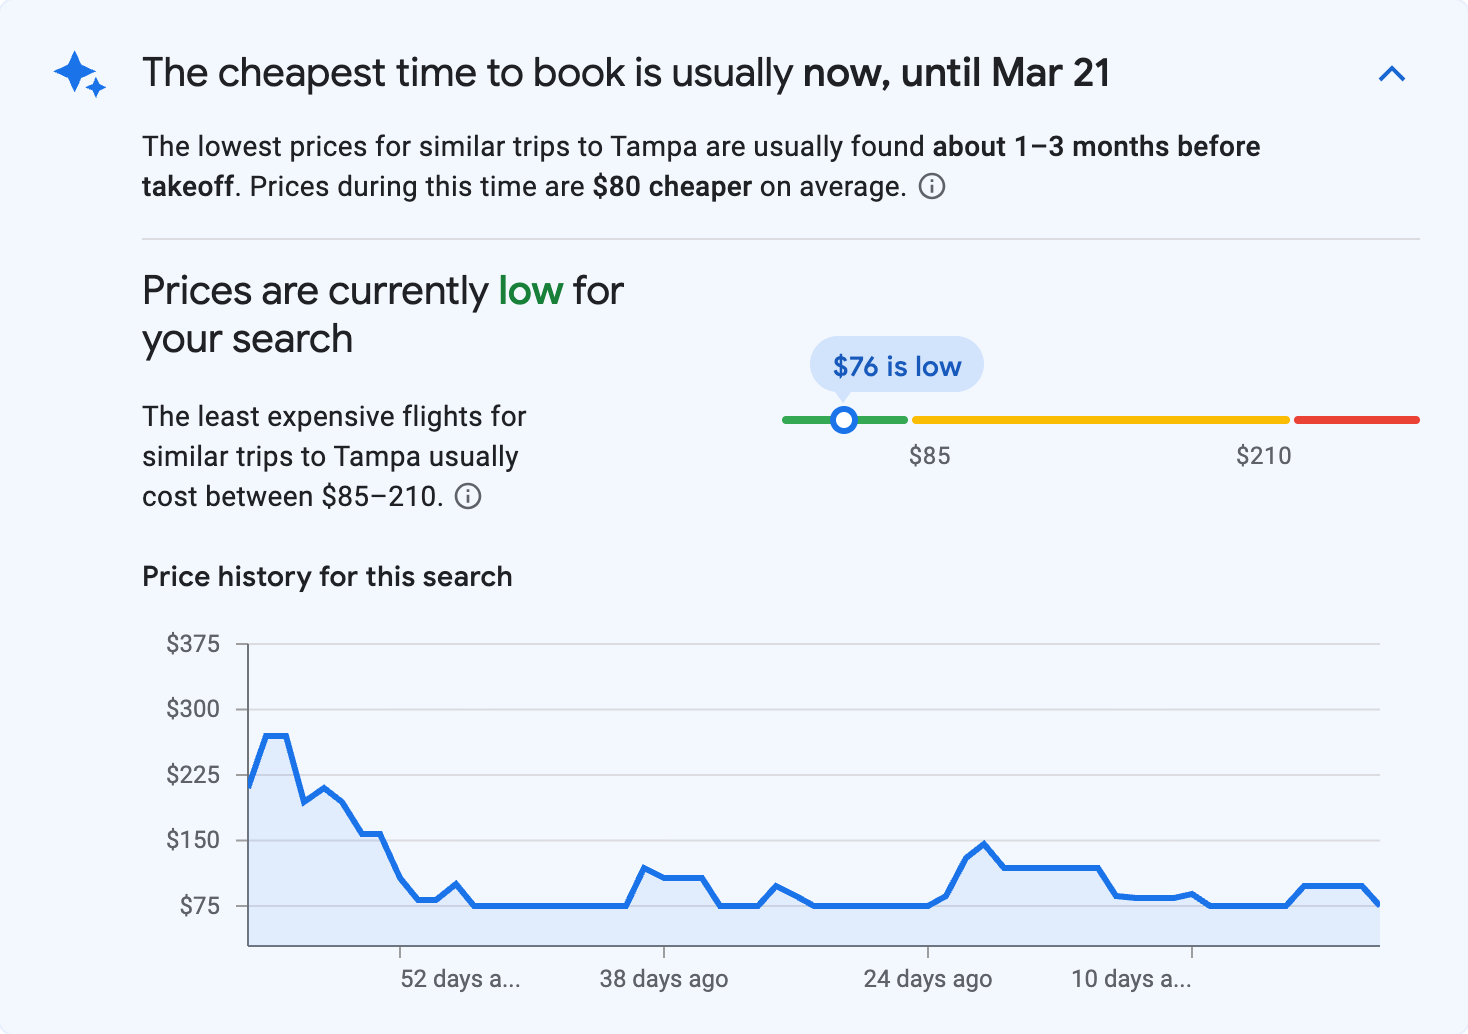Click the yellow typical-price segment of the bar
This screenshot has width=1468, height=1034.
[1100, 420]
